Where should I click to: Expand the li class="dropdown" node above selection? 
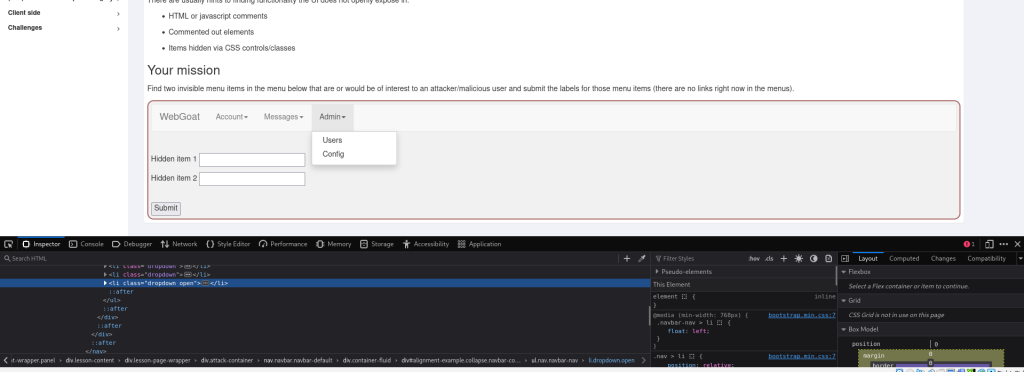[x=106, y=275]
